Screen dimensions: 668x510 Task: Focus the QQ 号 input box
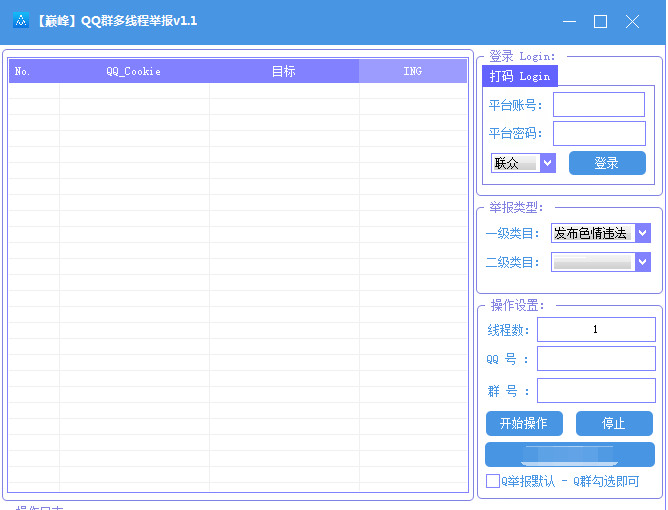tap(595, 359)
